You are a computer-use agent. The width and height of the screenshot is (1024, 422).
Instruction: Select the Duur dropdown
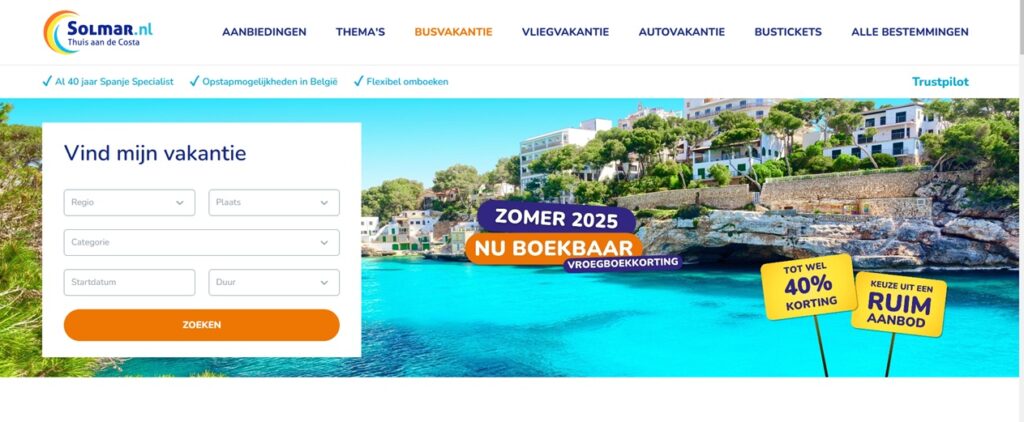[x=274, y=282]
